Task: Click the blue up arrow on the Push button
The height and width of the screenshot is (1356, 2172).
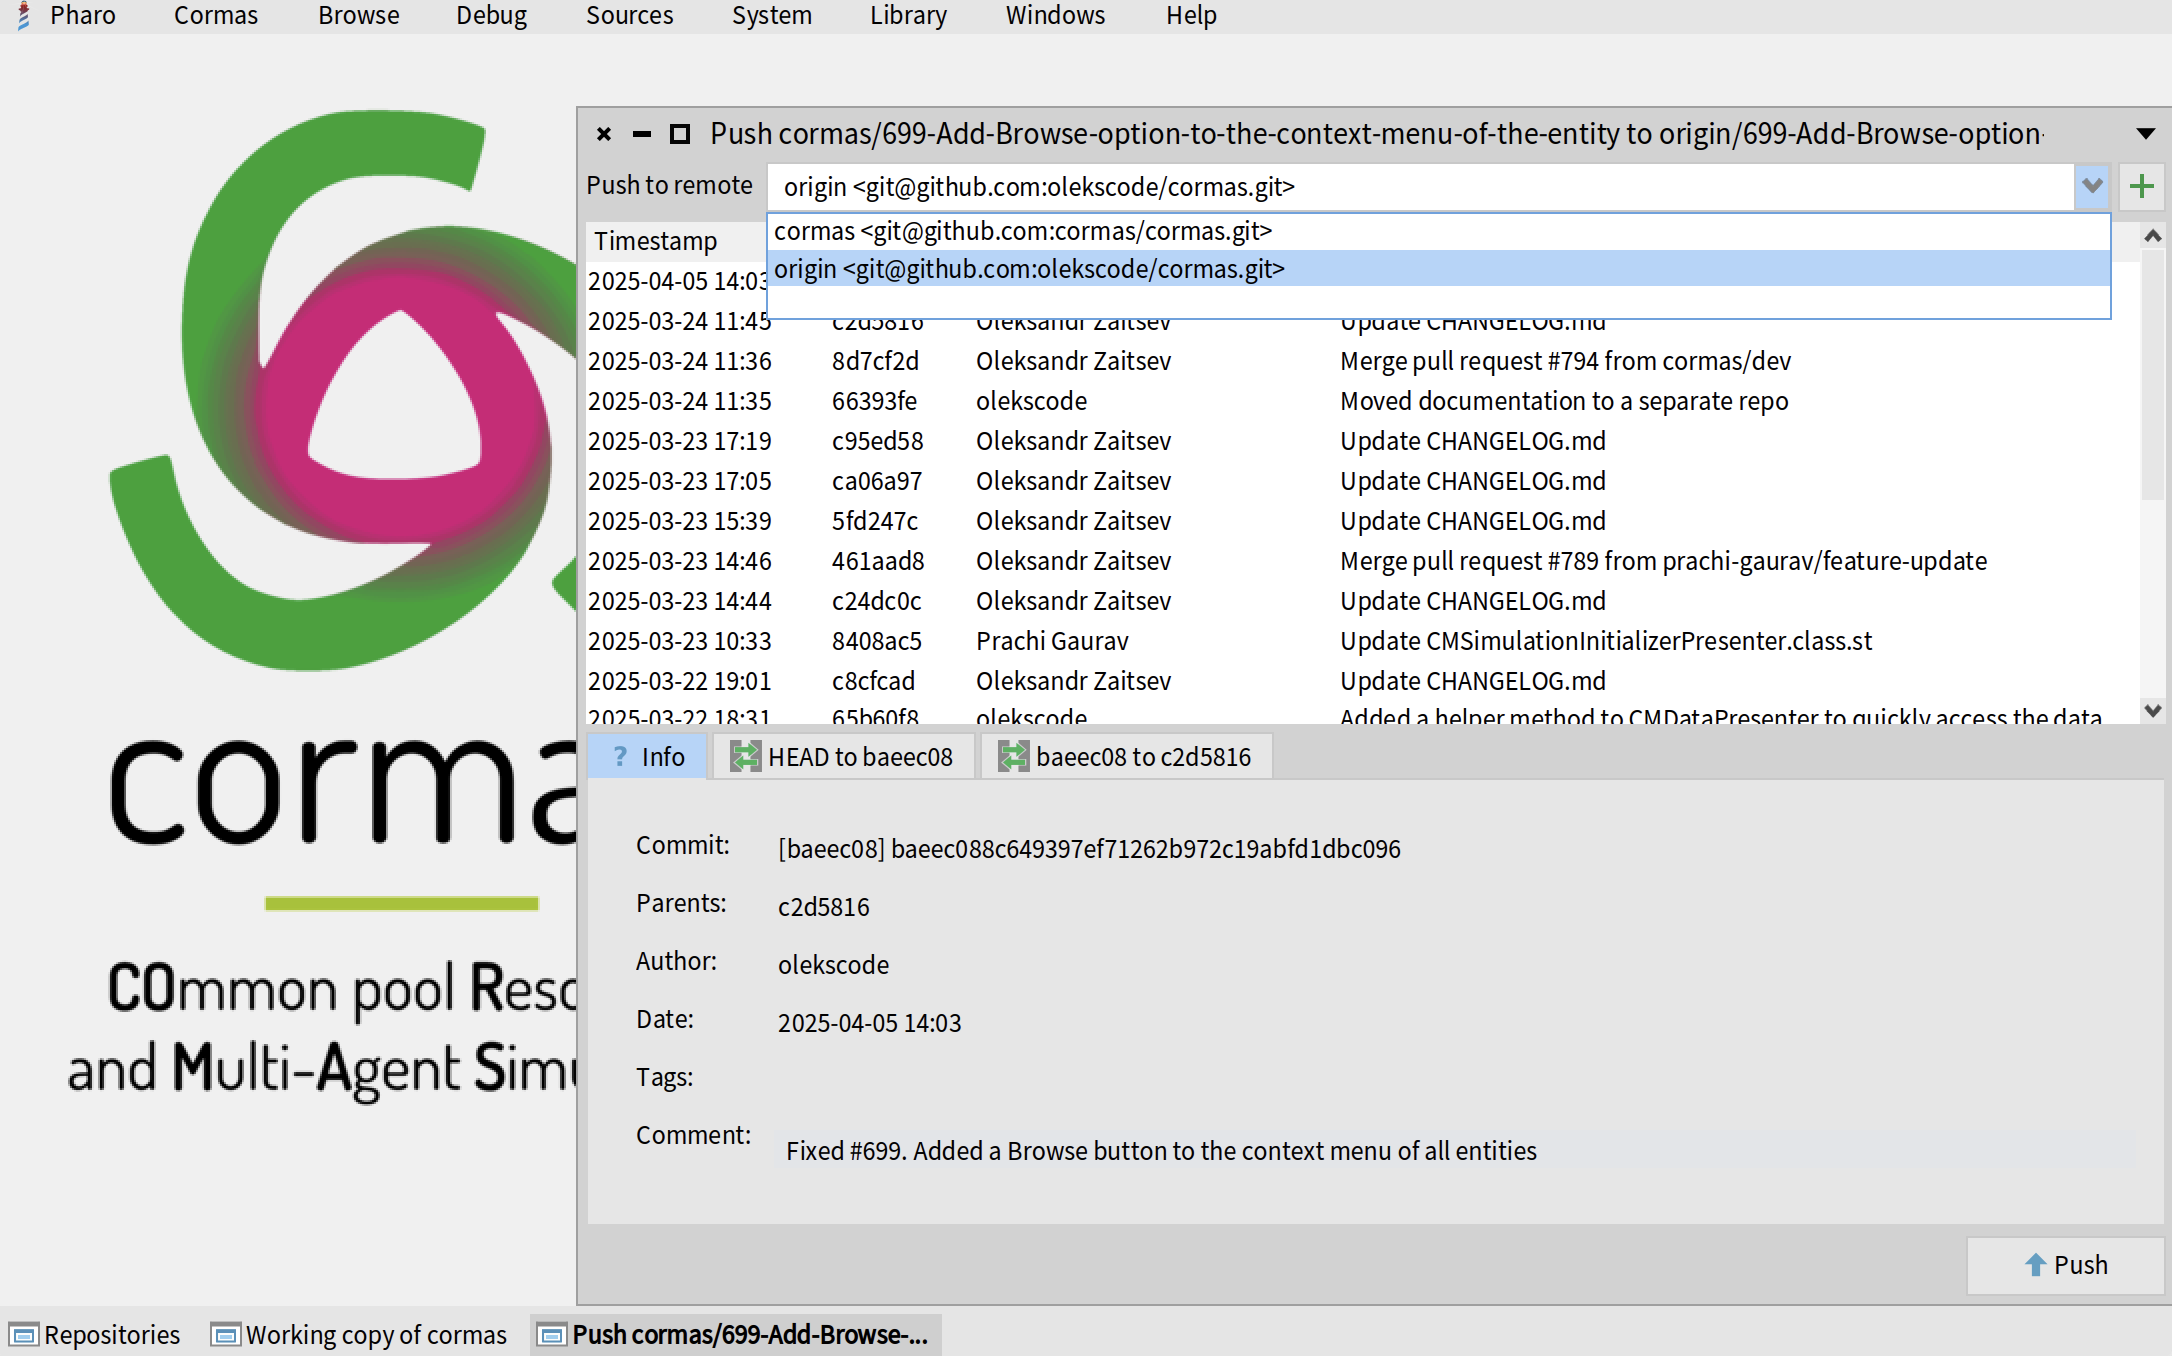Action: (x=2035, y=1265)
